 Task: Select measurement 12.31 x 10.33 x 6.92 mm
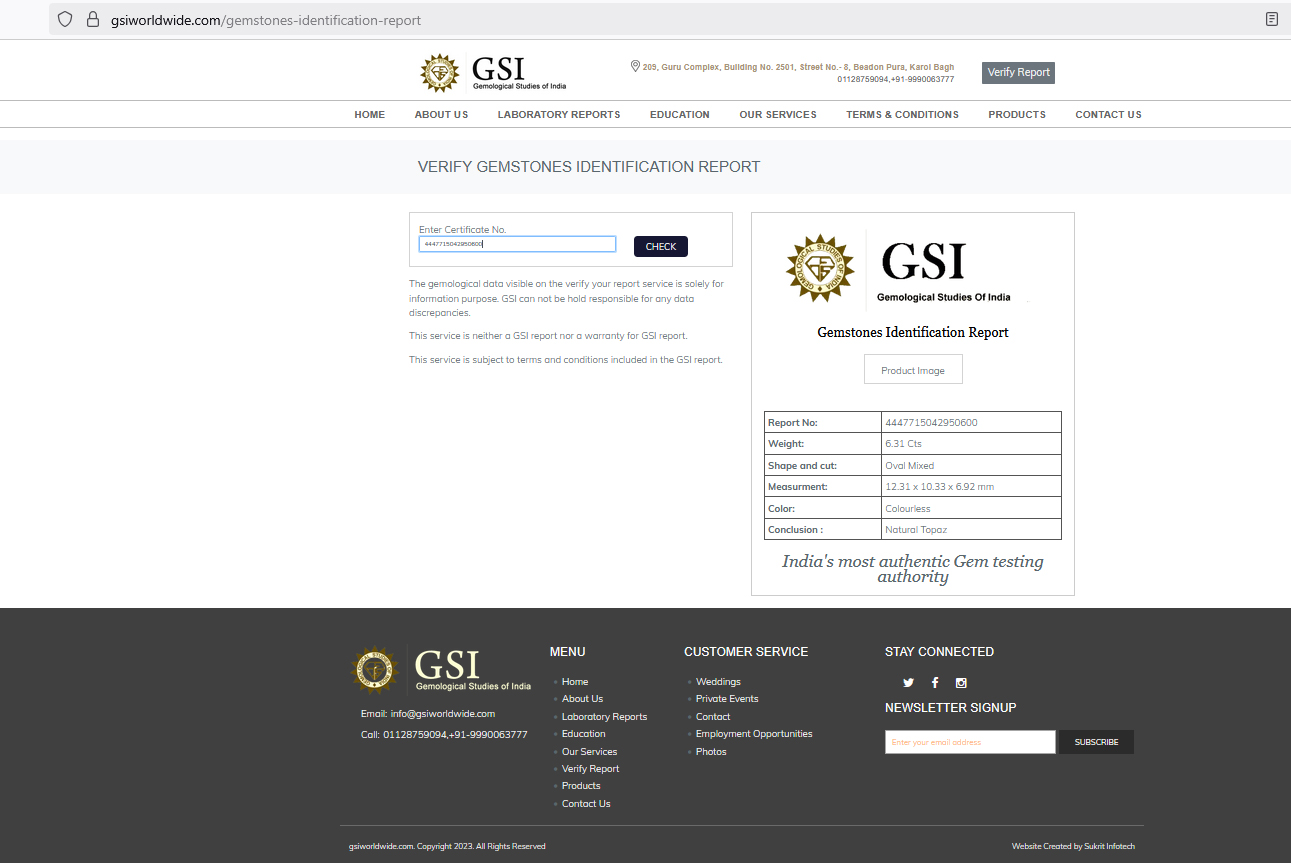pyautogui.click(x=939, y=487)
